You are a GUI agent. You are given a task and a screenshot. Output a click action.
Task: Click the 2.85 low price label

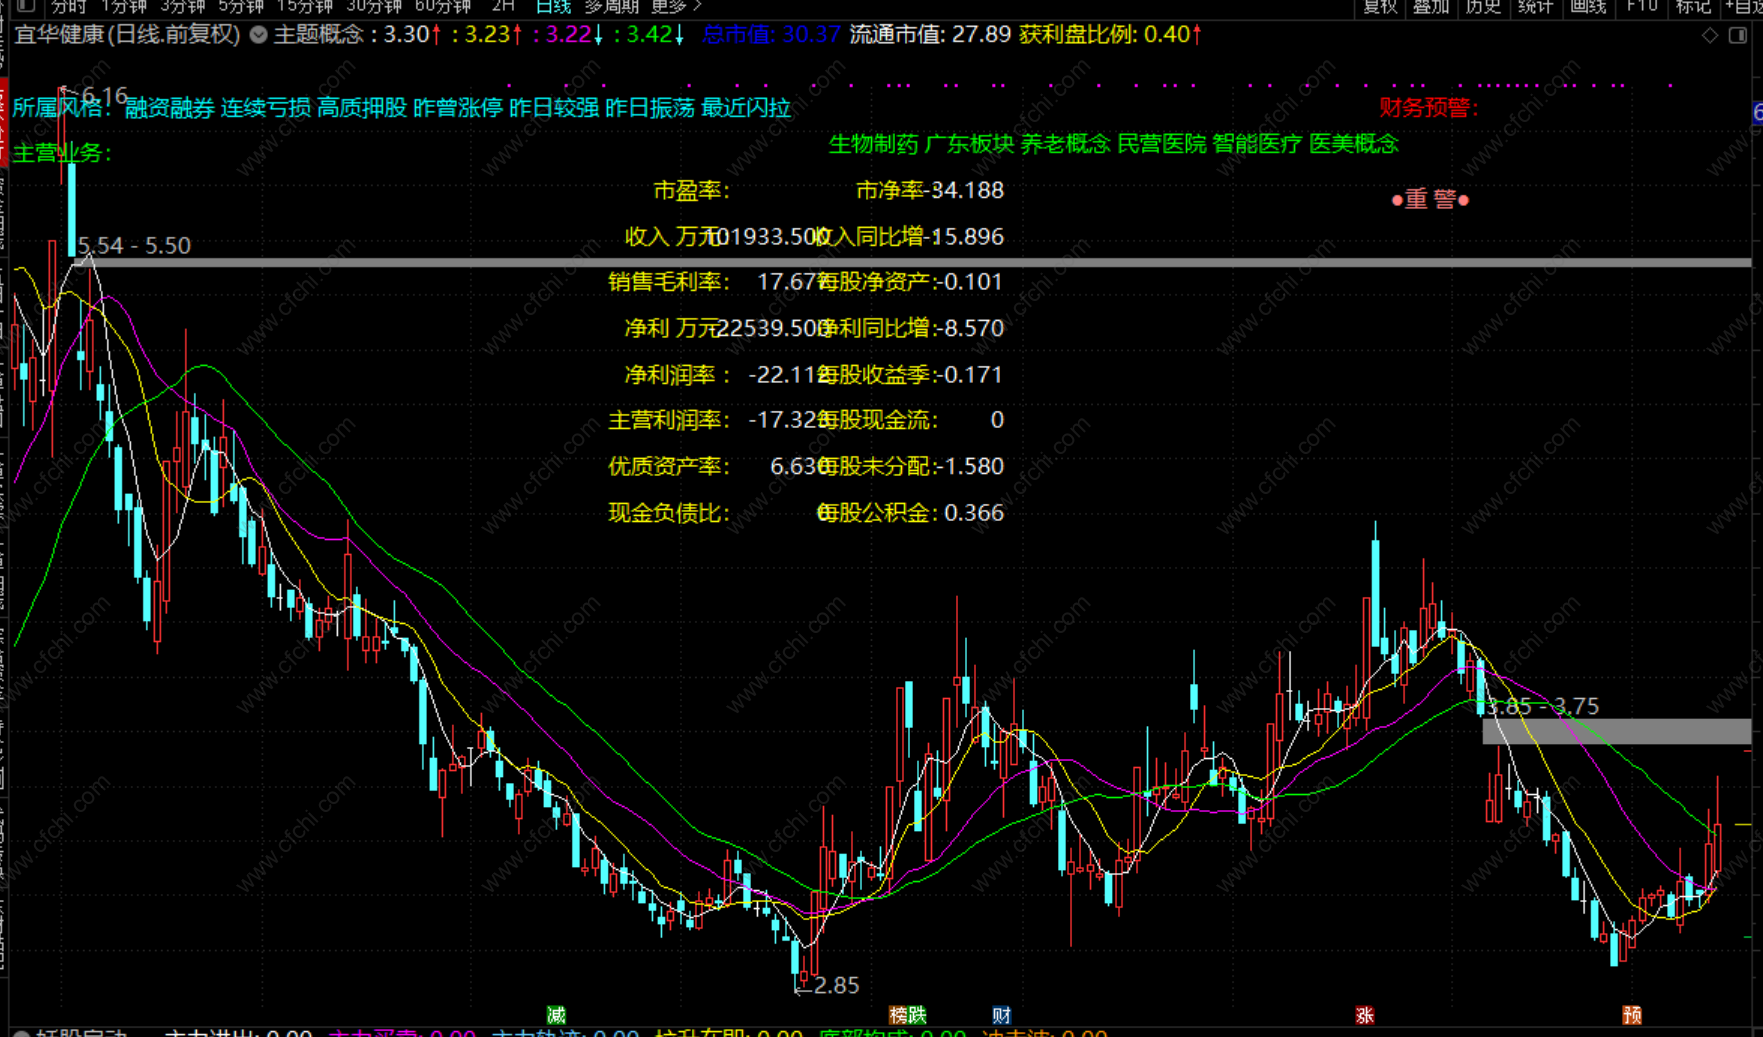pos(836,986)
